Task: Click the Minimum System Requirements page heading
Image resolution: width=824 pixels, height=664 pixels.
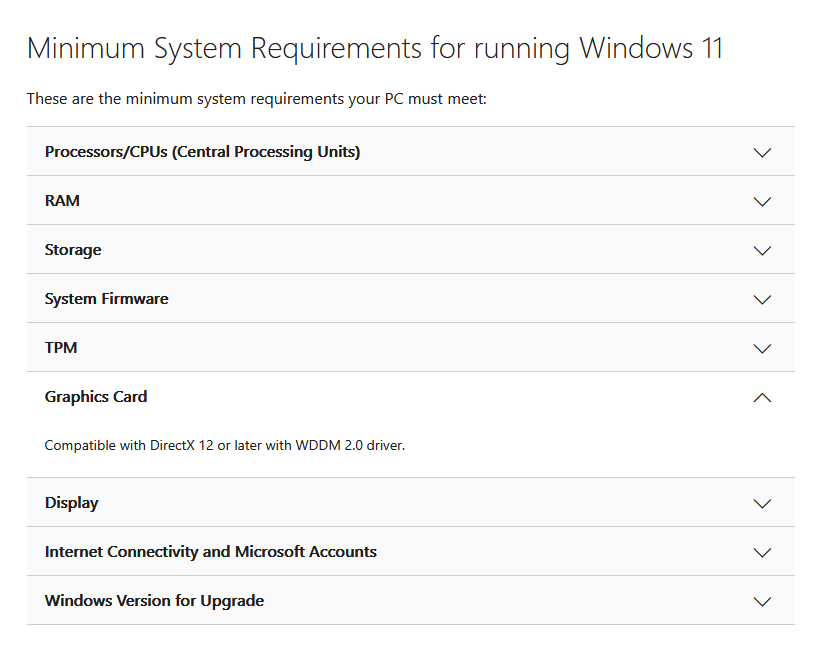Action: pos(374,48)
